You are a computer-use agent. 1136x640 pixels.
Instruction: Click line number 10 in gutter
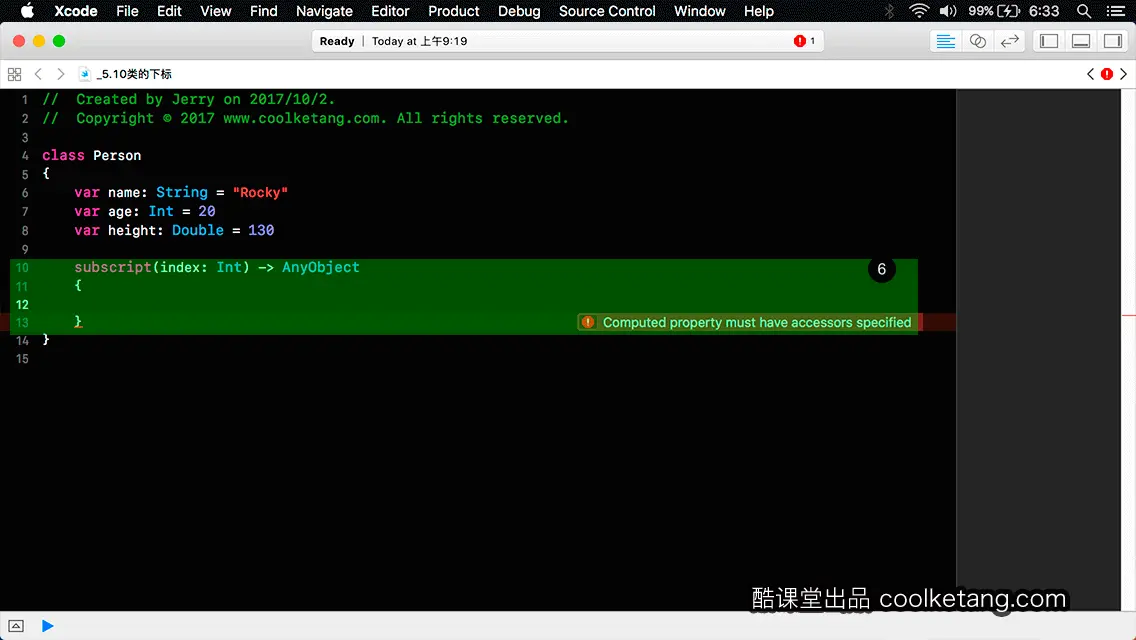tap(22, 267)
